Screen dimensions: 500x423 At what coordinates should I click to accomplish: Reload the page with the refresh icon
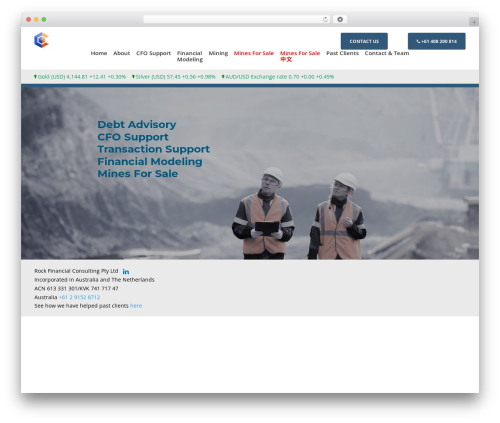click(325, 20)
